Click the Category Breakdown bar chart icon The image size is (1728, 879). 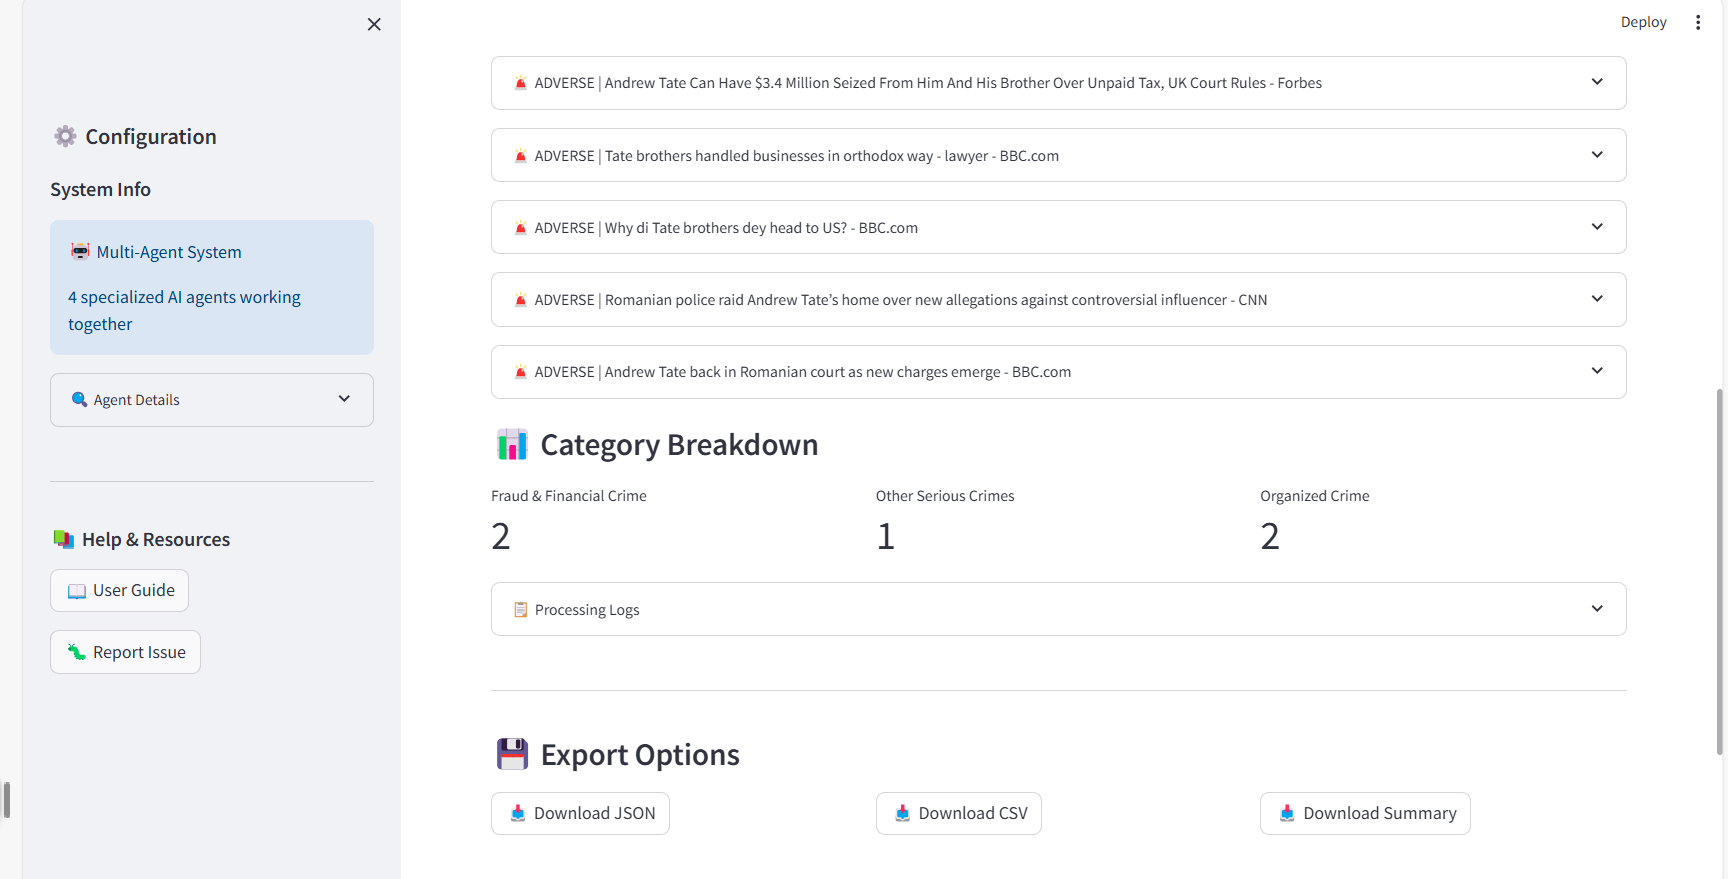click(x=512, y=445)
